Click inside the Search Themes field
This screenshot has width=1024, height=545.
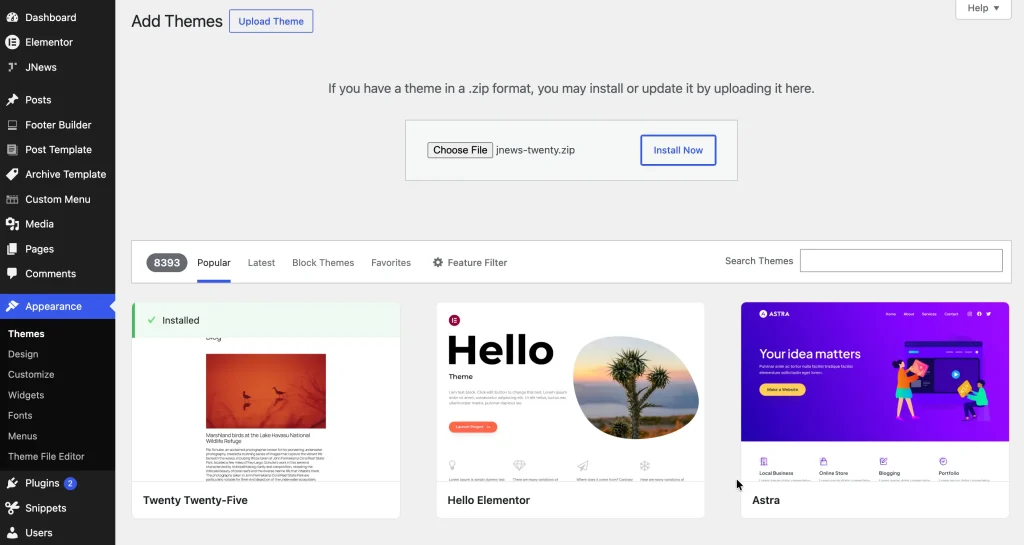(x=901, y=260)
